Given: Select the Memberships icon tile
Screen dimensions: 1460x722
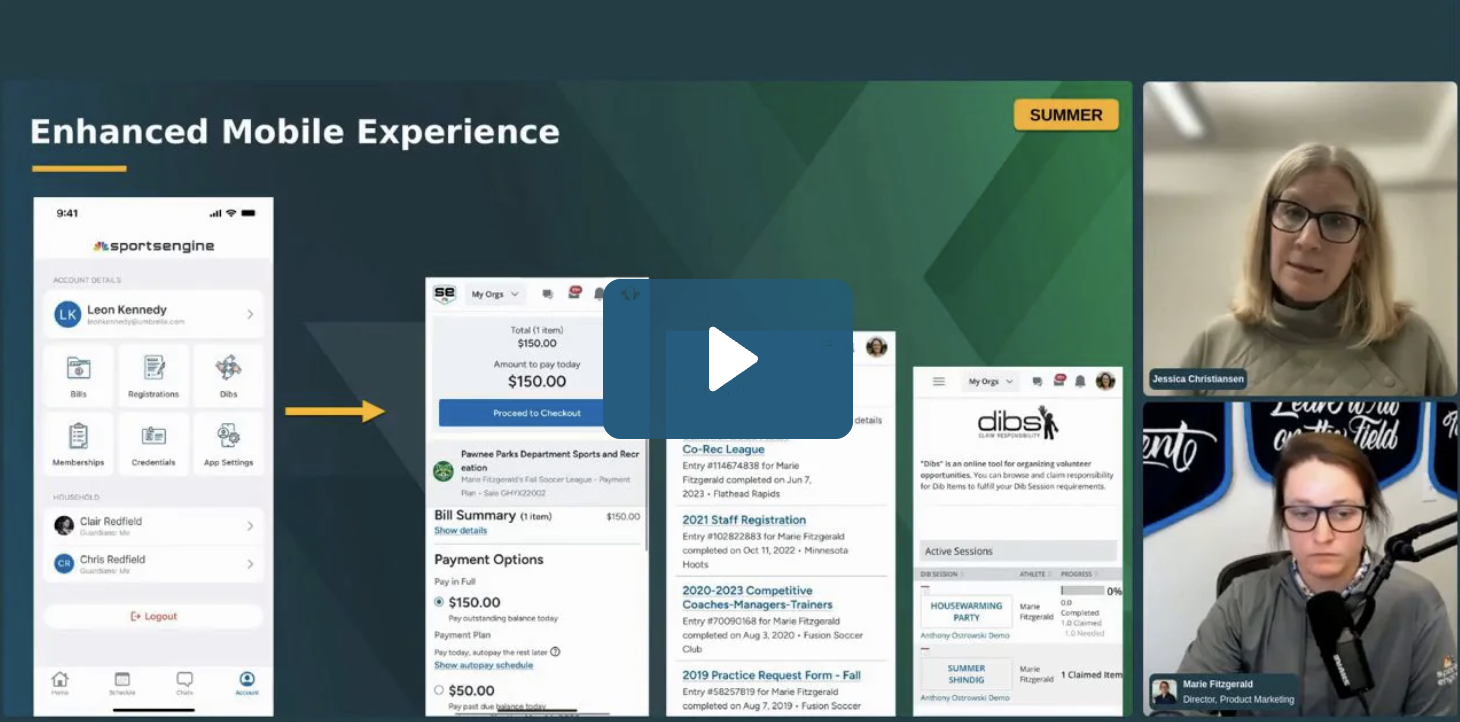Looking at the screenshot, I should 79,443.
